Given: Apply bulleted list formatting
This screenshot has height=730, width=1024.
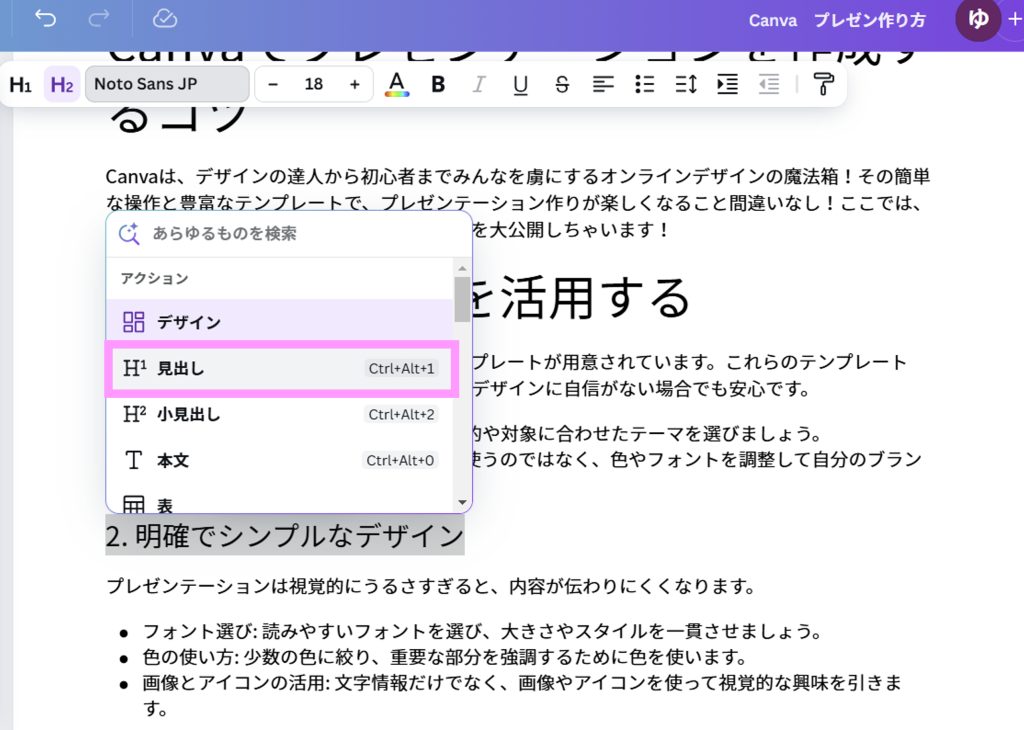Looking at the screenshot, I should 645,84.
